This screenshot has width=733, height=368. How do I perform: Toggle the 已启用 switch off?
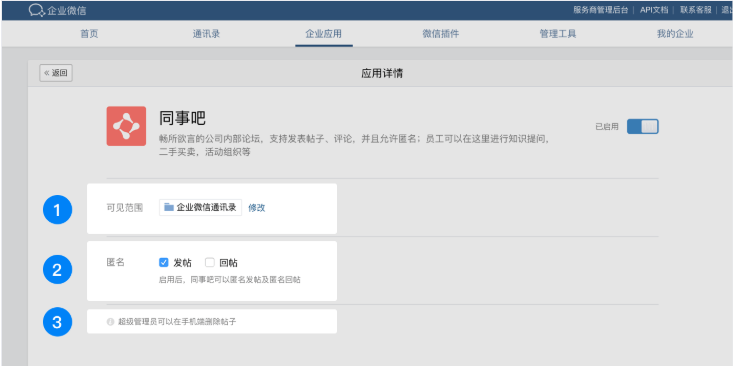coord(643,126)
